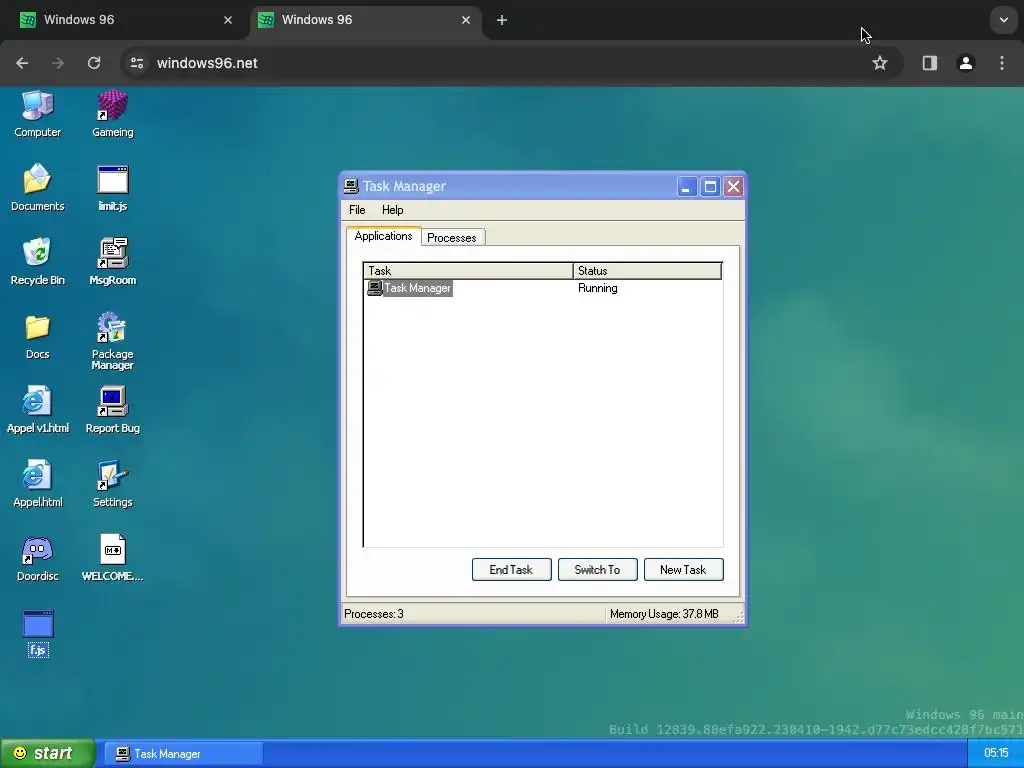This screenshot has width=1024, height=768.
Task: Open the browser side panel icon
Action: (x=929, y=63)
